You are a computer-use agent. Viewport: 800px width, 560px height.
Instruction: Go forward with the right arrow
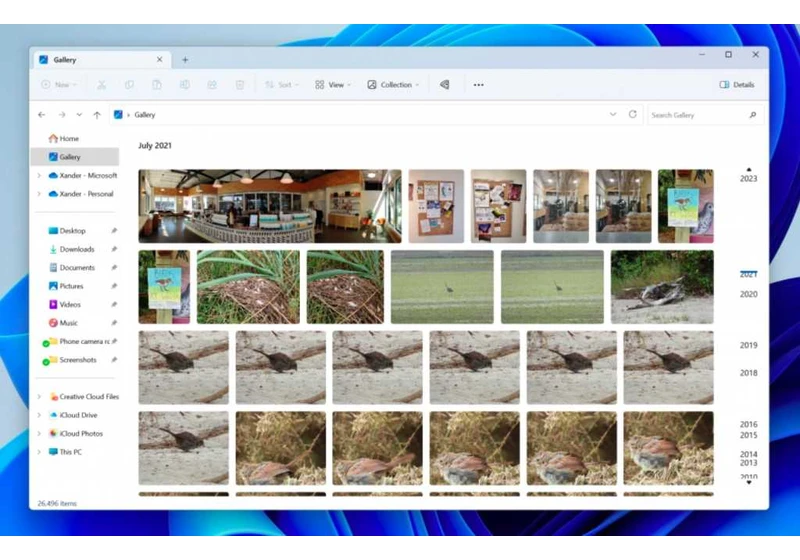62,115
